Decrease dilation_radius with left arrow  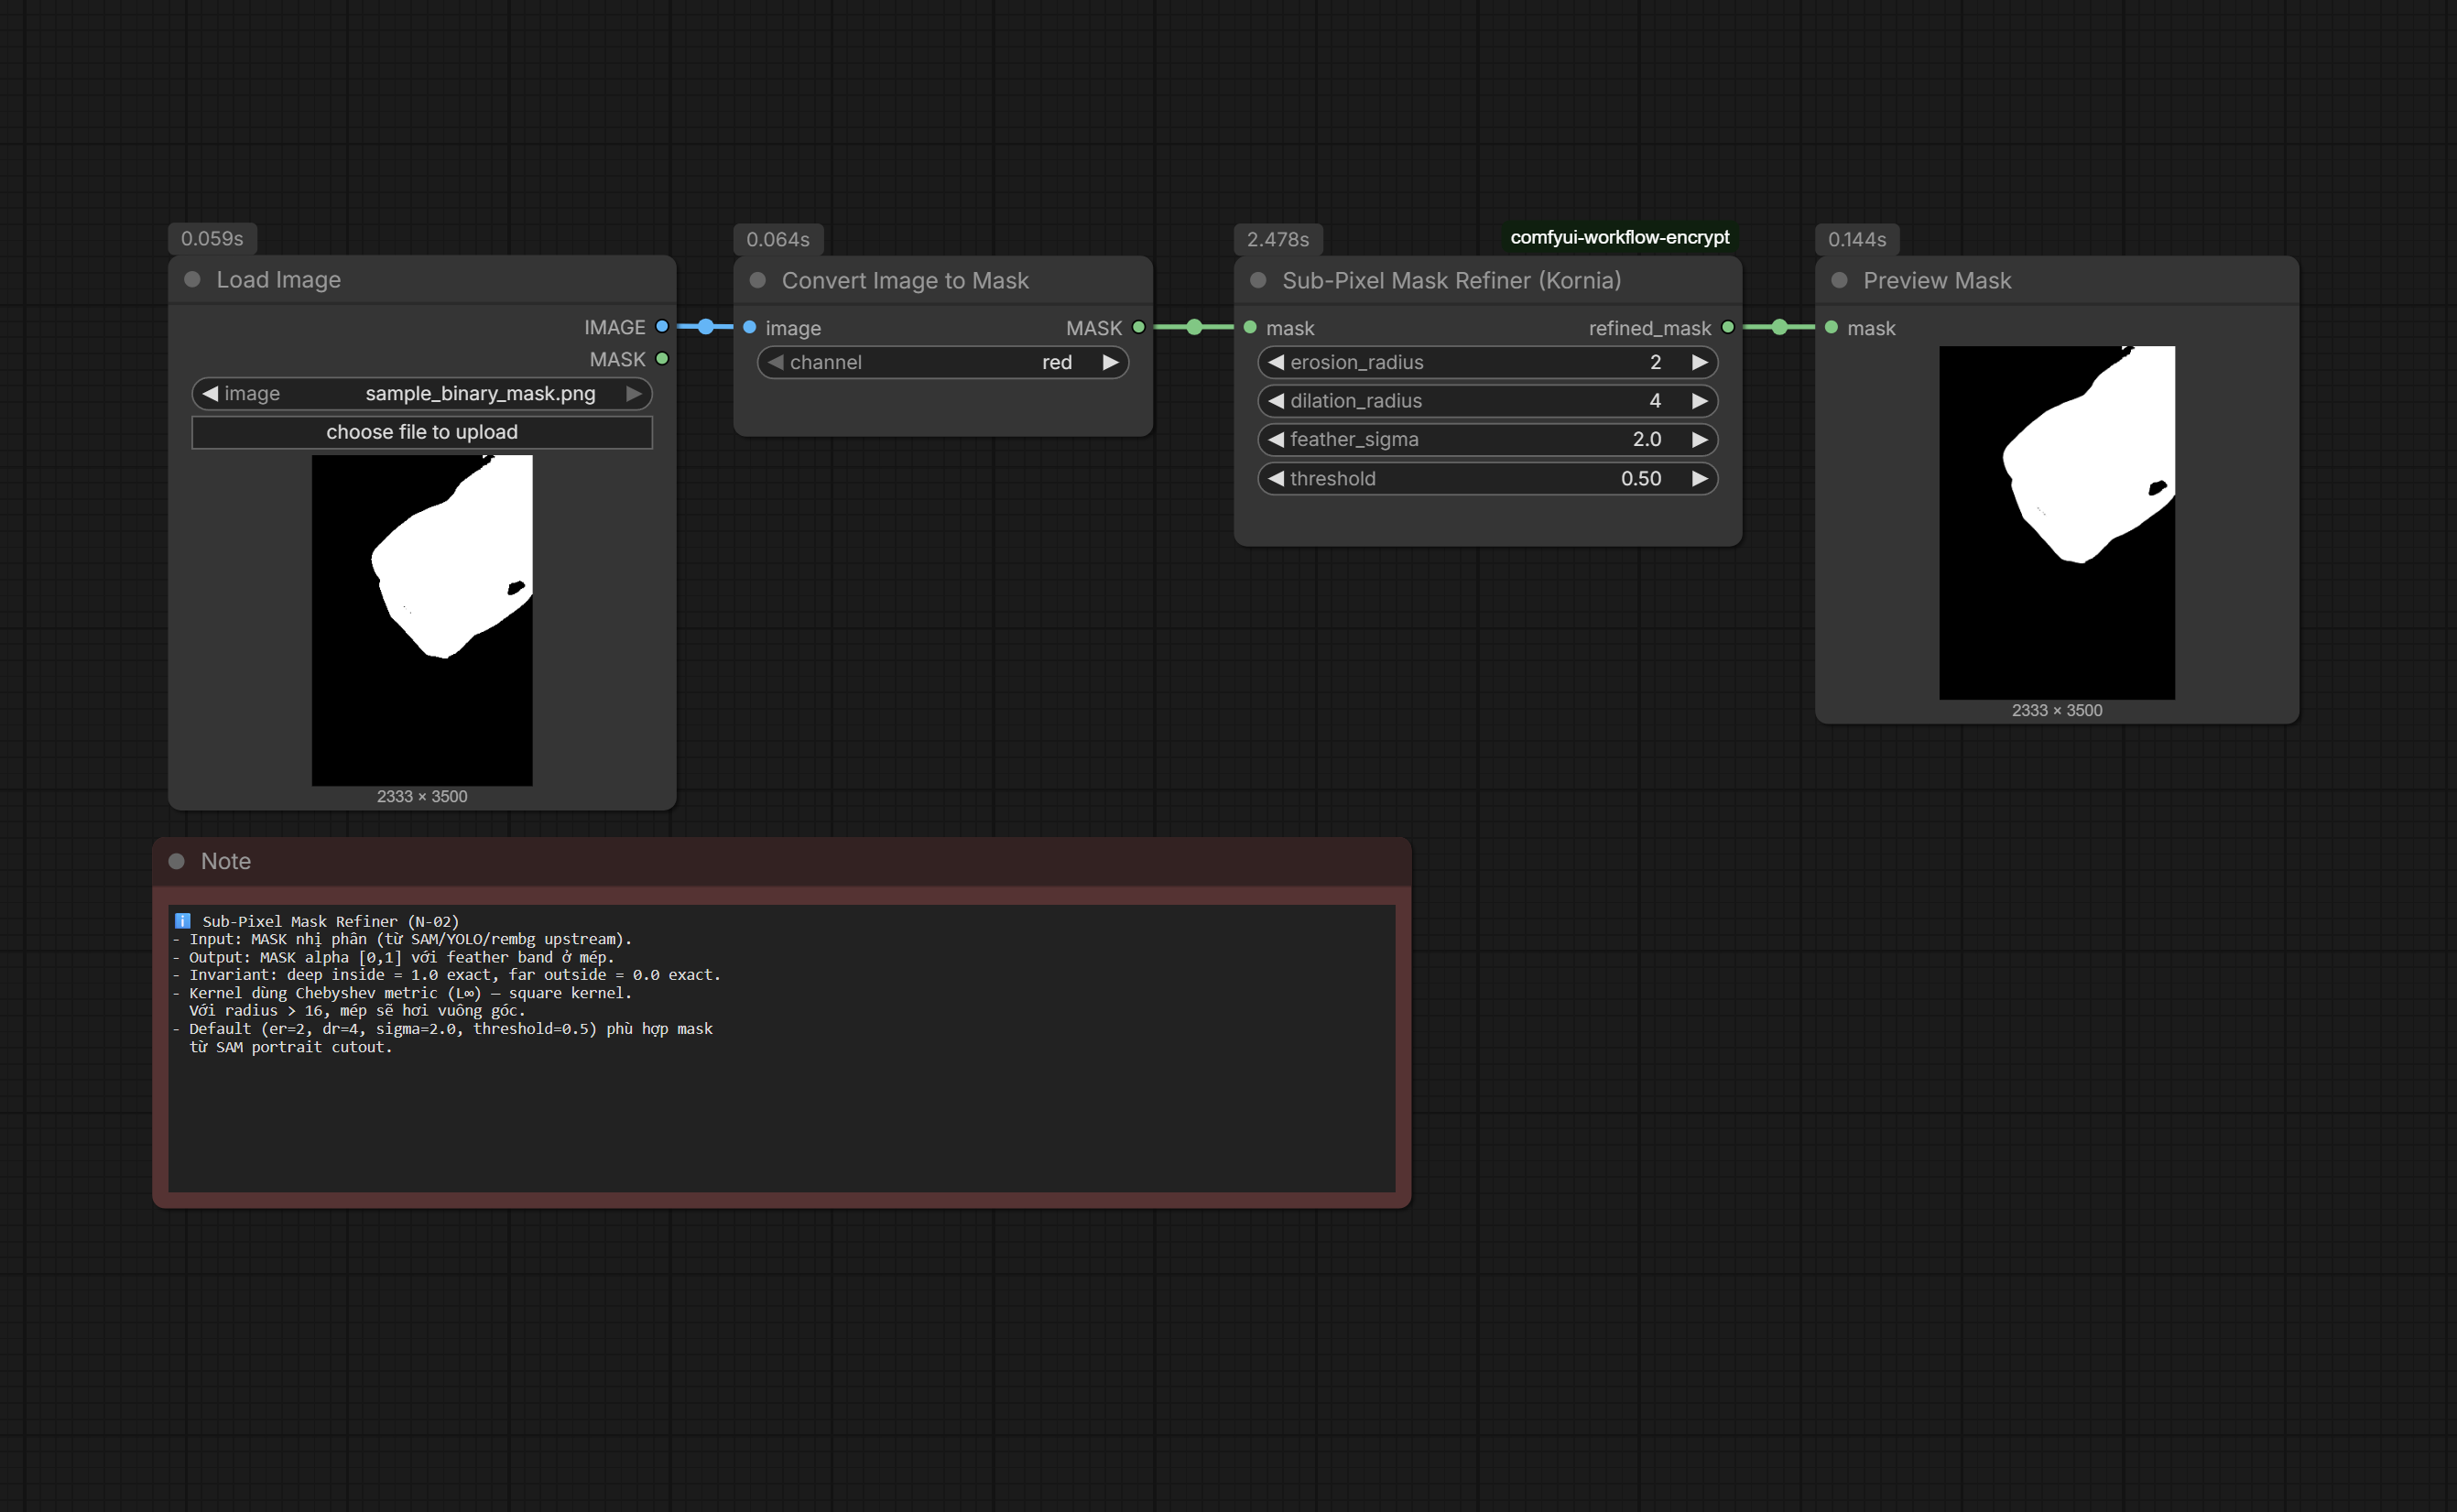click(x=1275, y=401)
